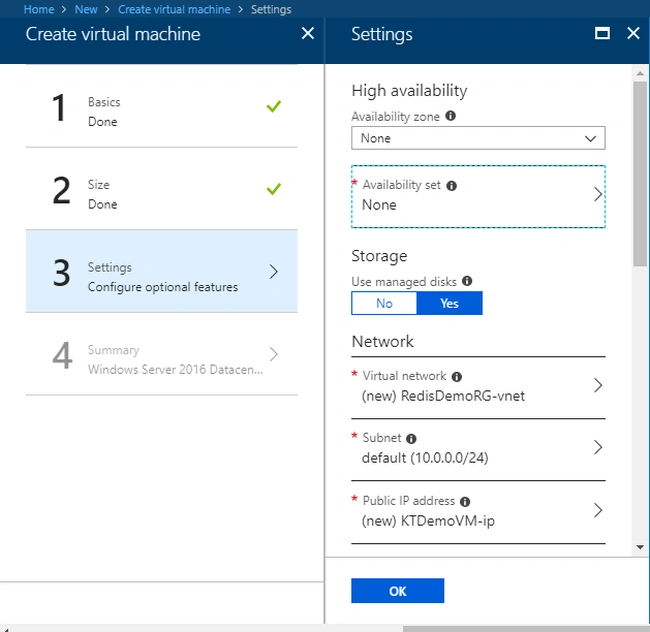Screen dimensions: 650x632
Task: Expand Virtual network RedisDemoRG-vnet settings
Action: point(478,387)
